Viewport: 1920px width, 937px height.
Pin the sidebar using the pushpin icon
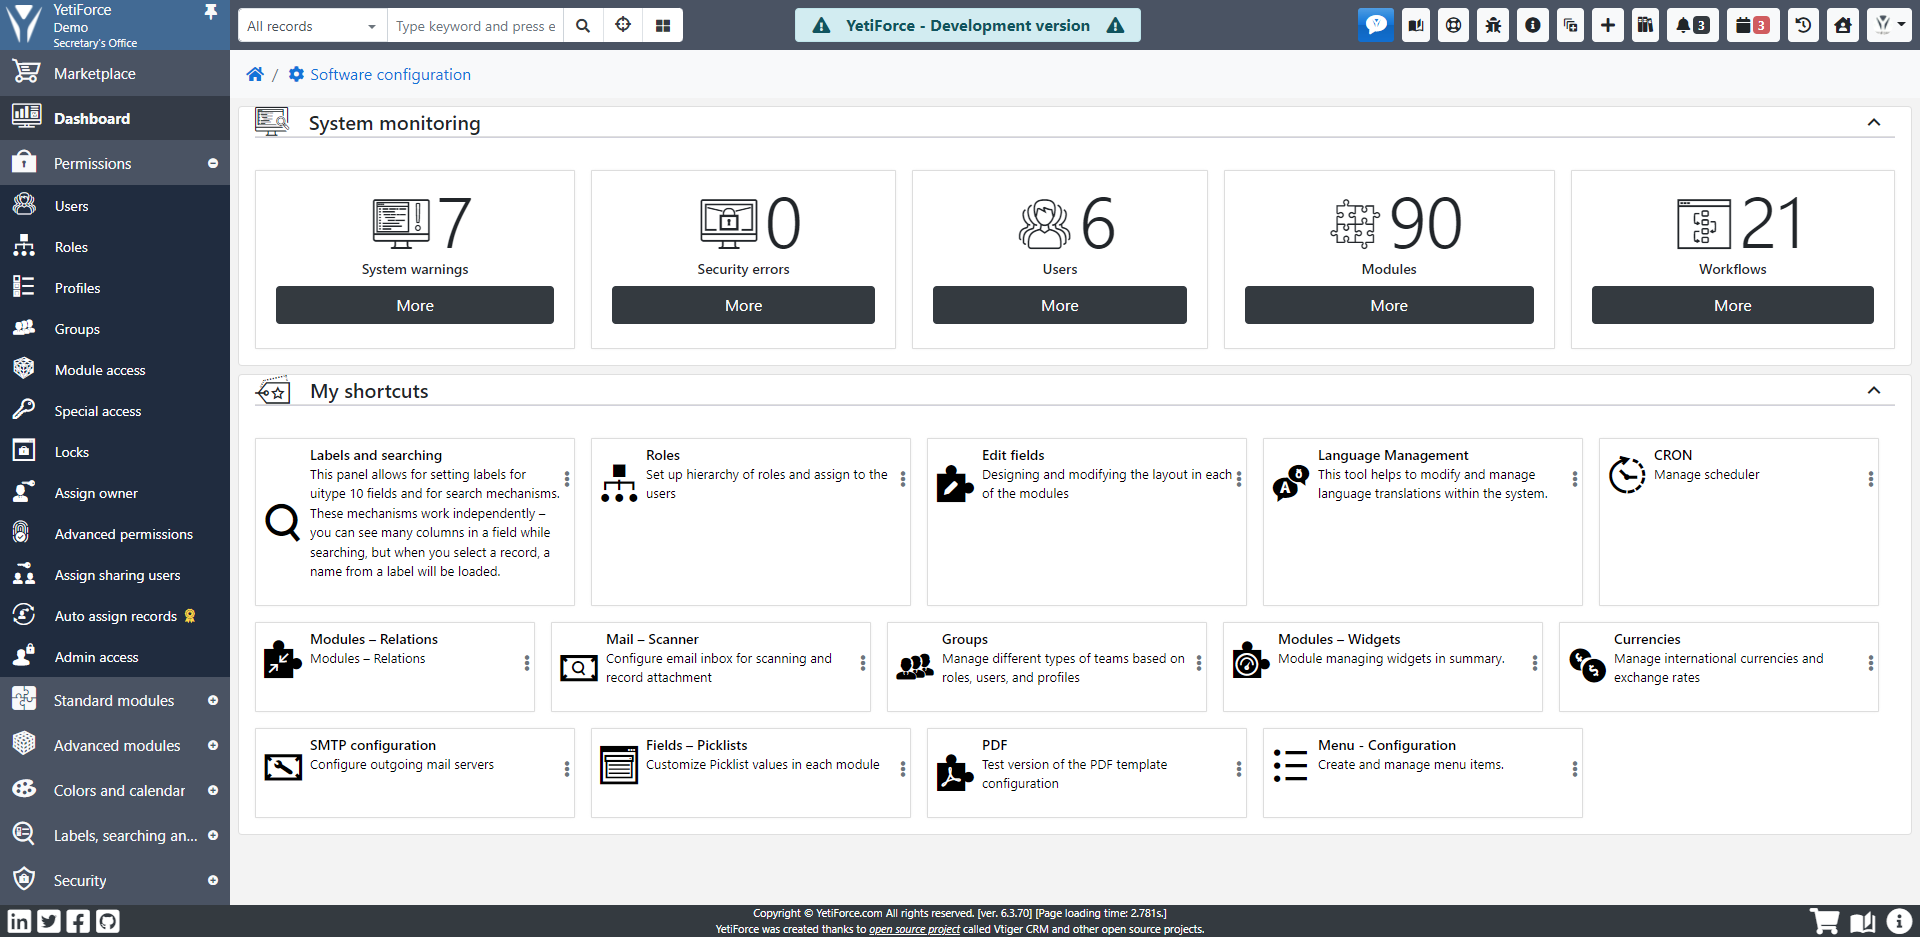(x=210, y=12)
